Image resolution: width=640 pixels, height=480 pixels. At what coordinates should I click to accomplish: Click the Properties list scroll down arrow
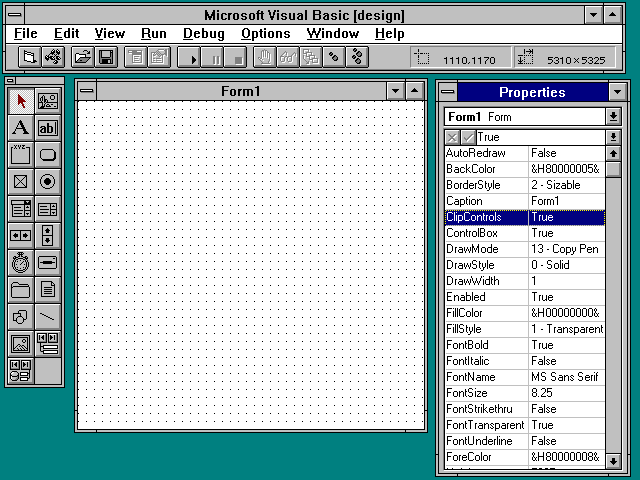613,458
